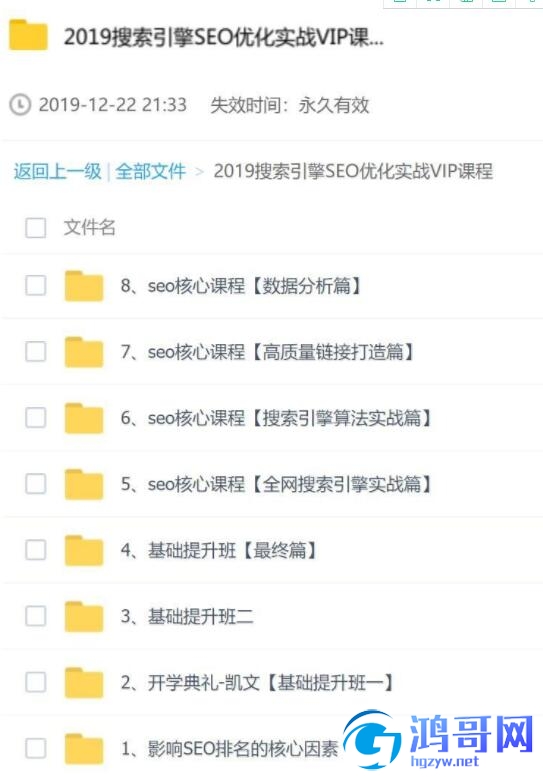Click the 返回上一级 link
The width and height of the screenshot is (543, 777).
point(57,171)
